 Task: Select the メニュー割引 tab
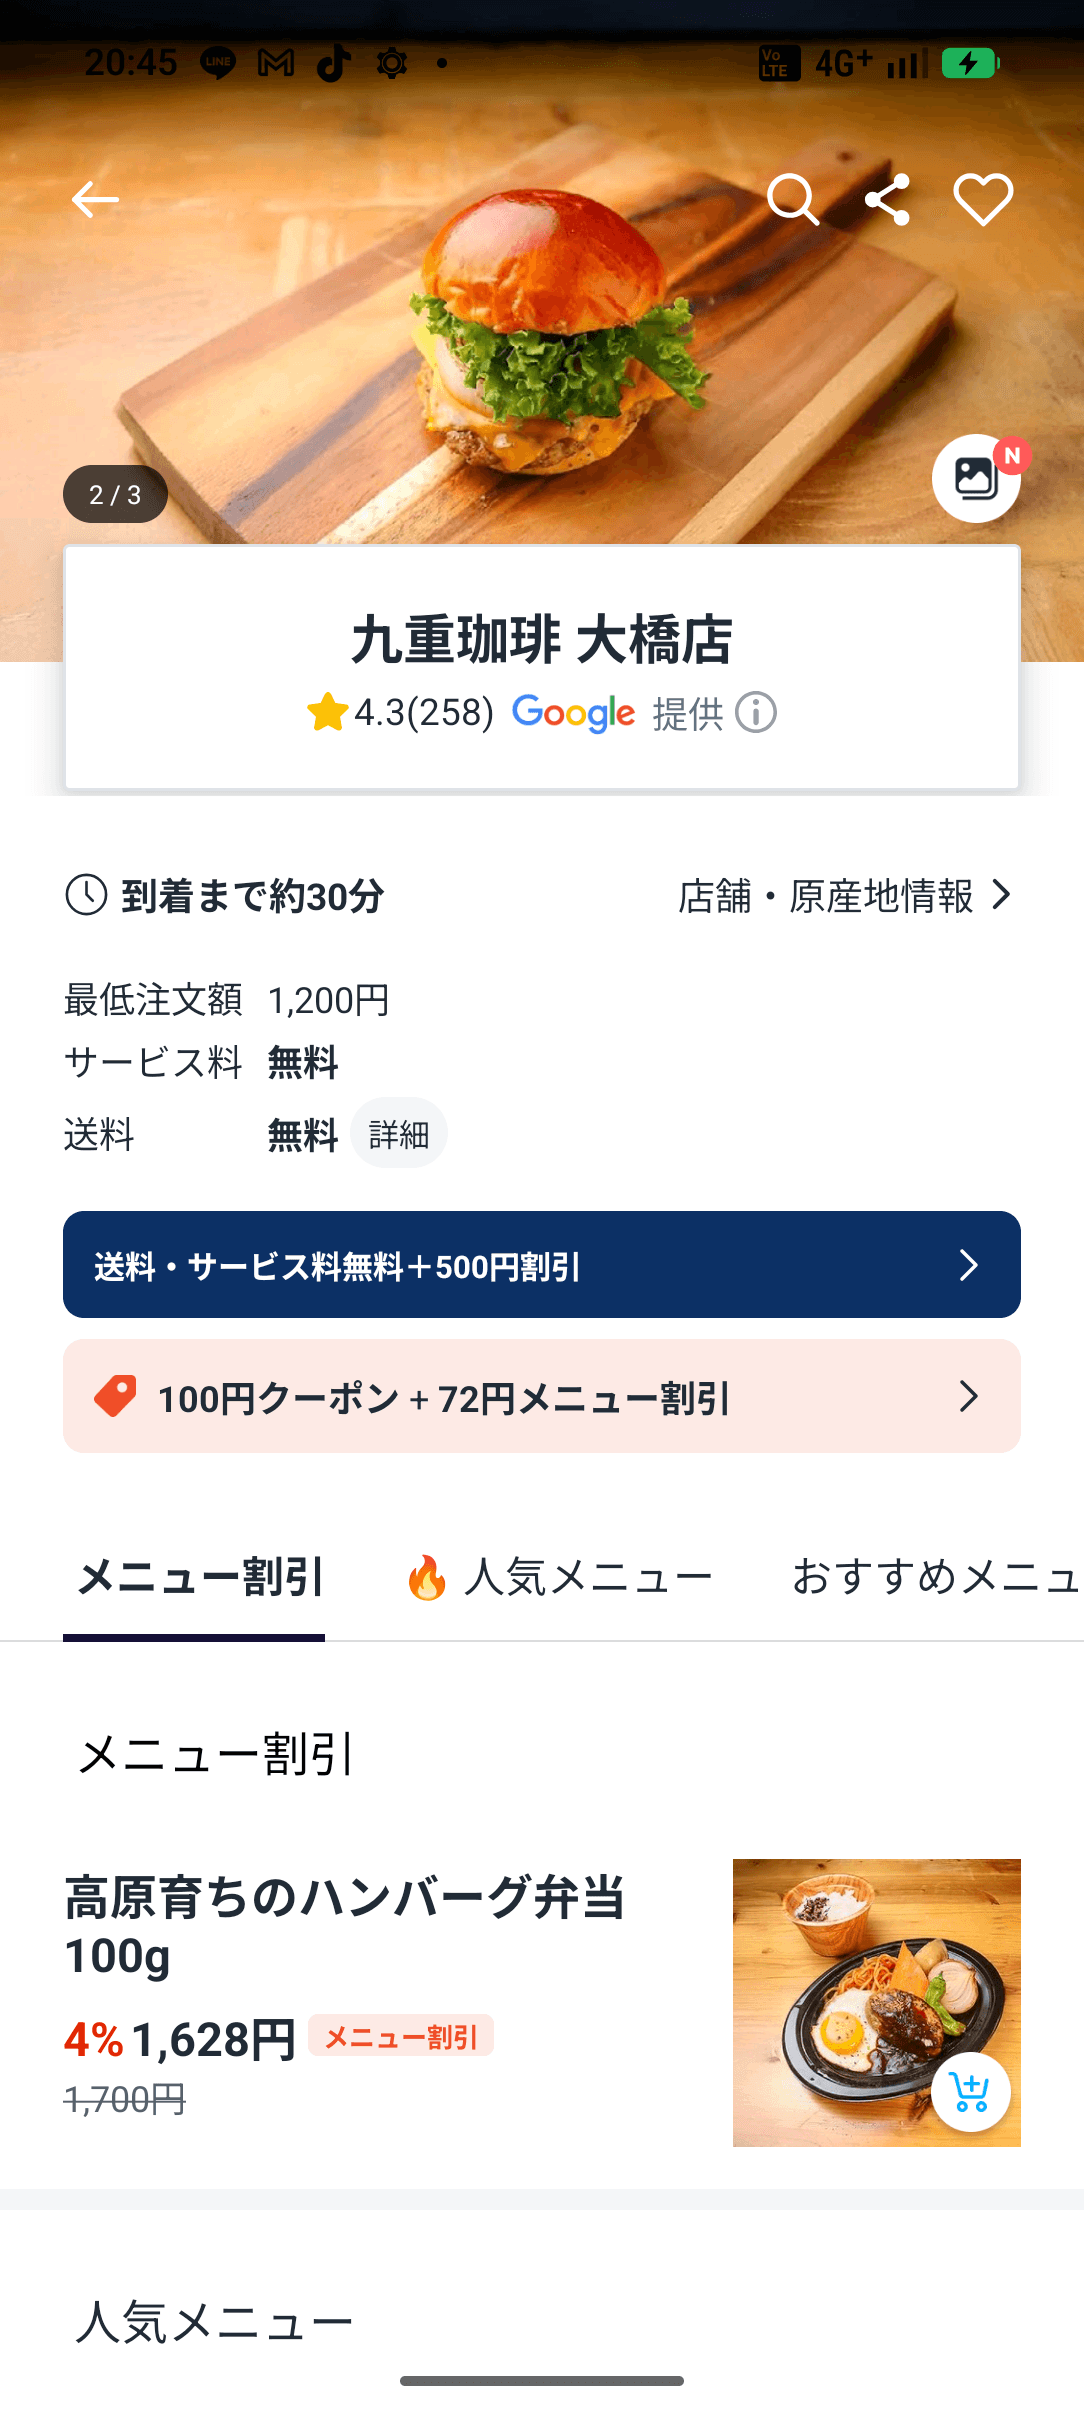[199, 1578]
